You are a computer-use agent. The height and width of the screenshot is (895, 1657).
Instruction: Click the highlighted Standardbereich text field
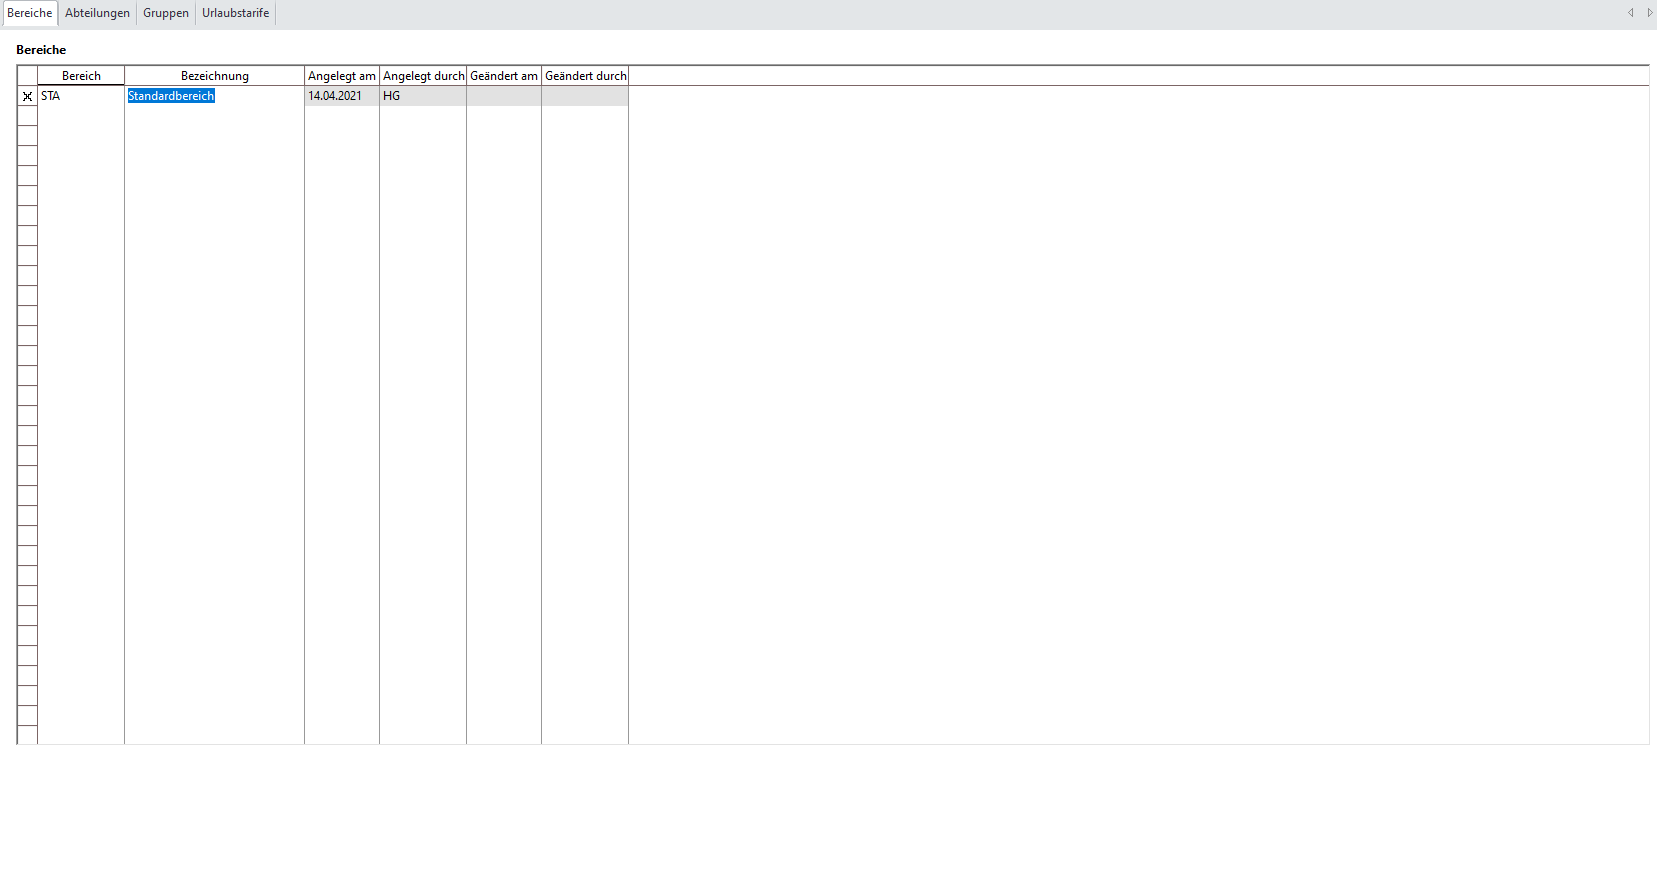[171, 96]
